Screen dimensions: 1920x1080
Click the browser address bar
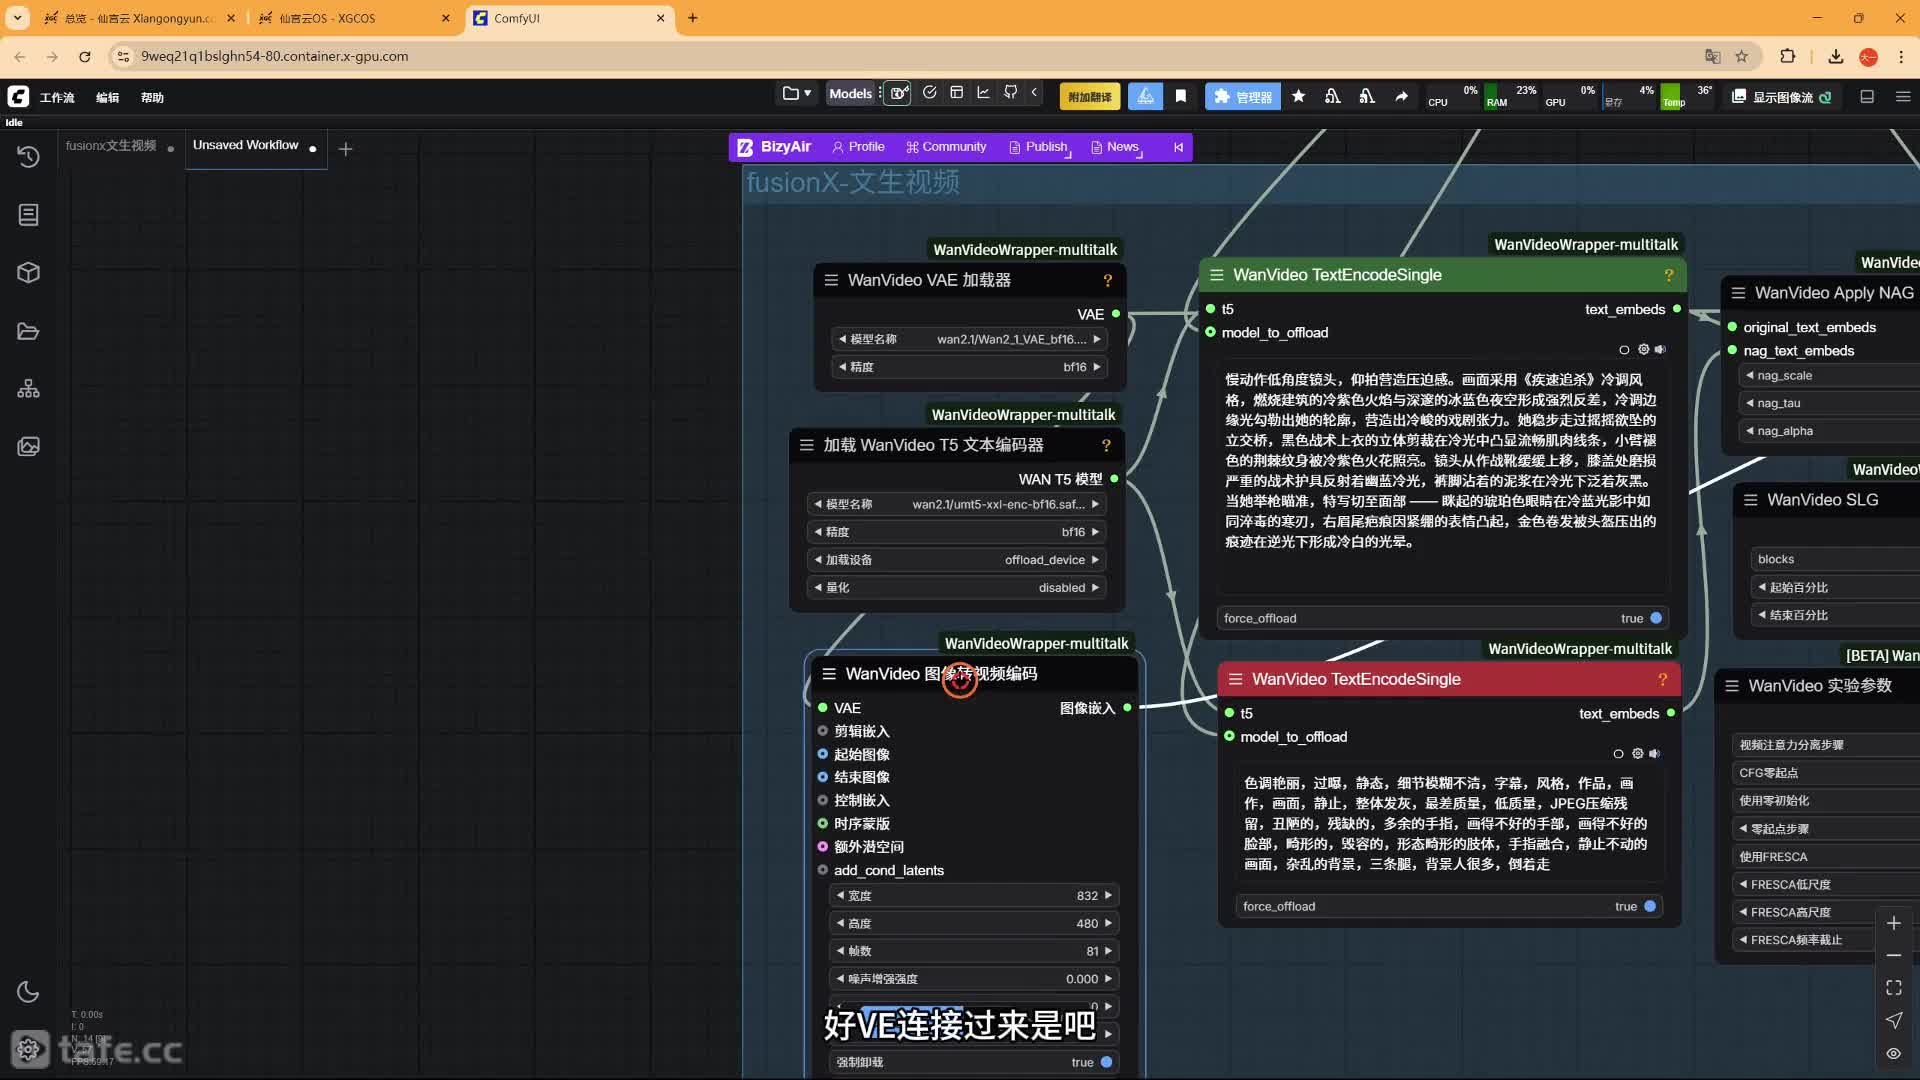click(900, 56)
